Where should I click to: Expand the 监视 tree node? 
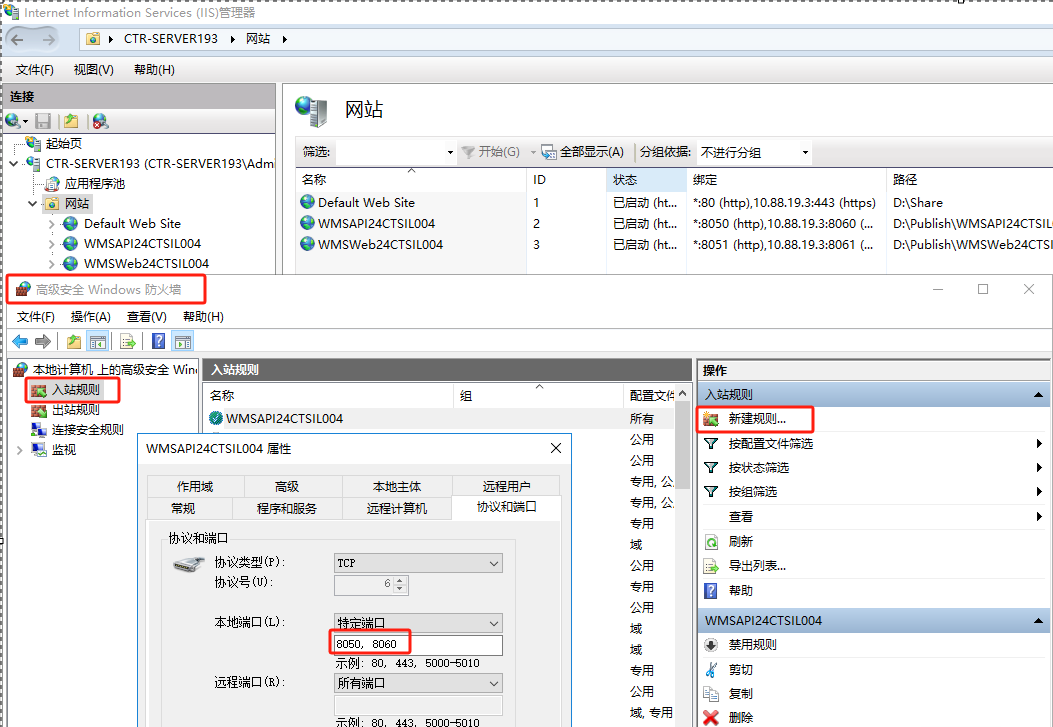[20, 450]
